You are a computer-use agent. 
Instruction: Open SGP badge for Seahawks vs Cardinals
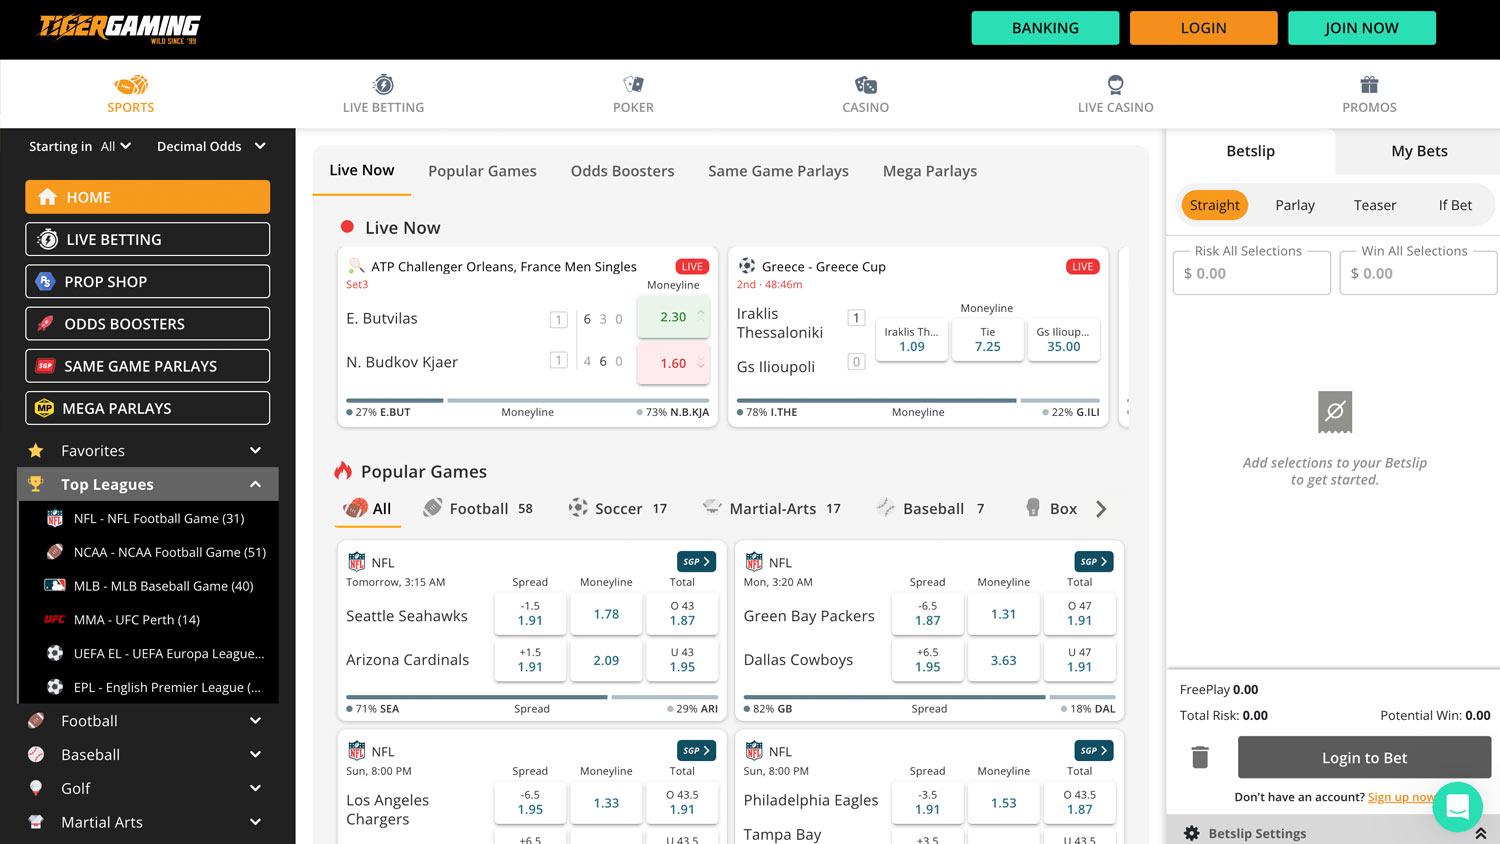[x=696, y=562]
